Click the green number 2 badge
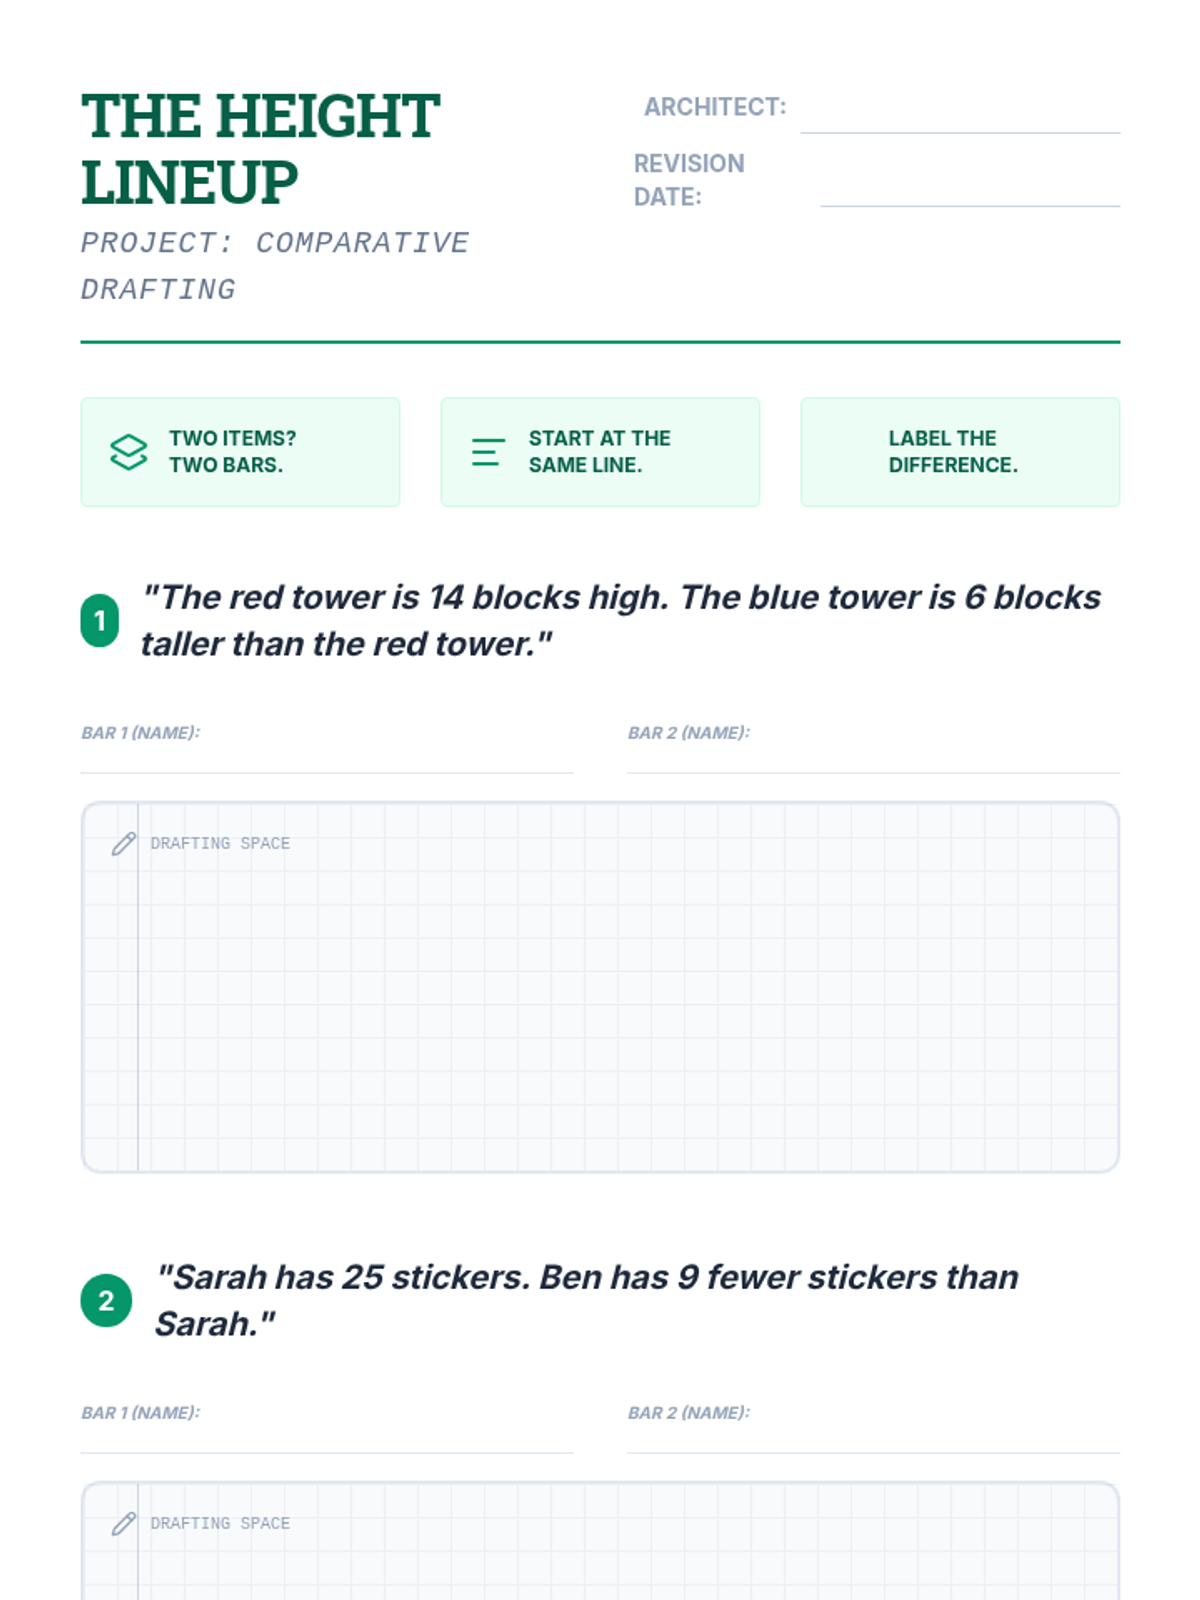The width and height of the screenshot is (1200, 1600). [106, 1300]
